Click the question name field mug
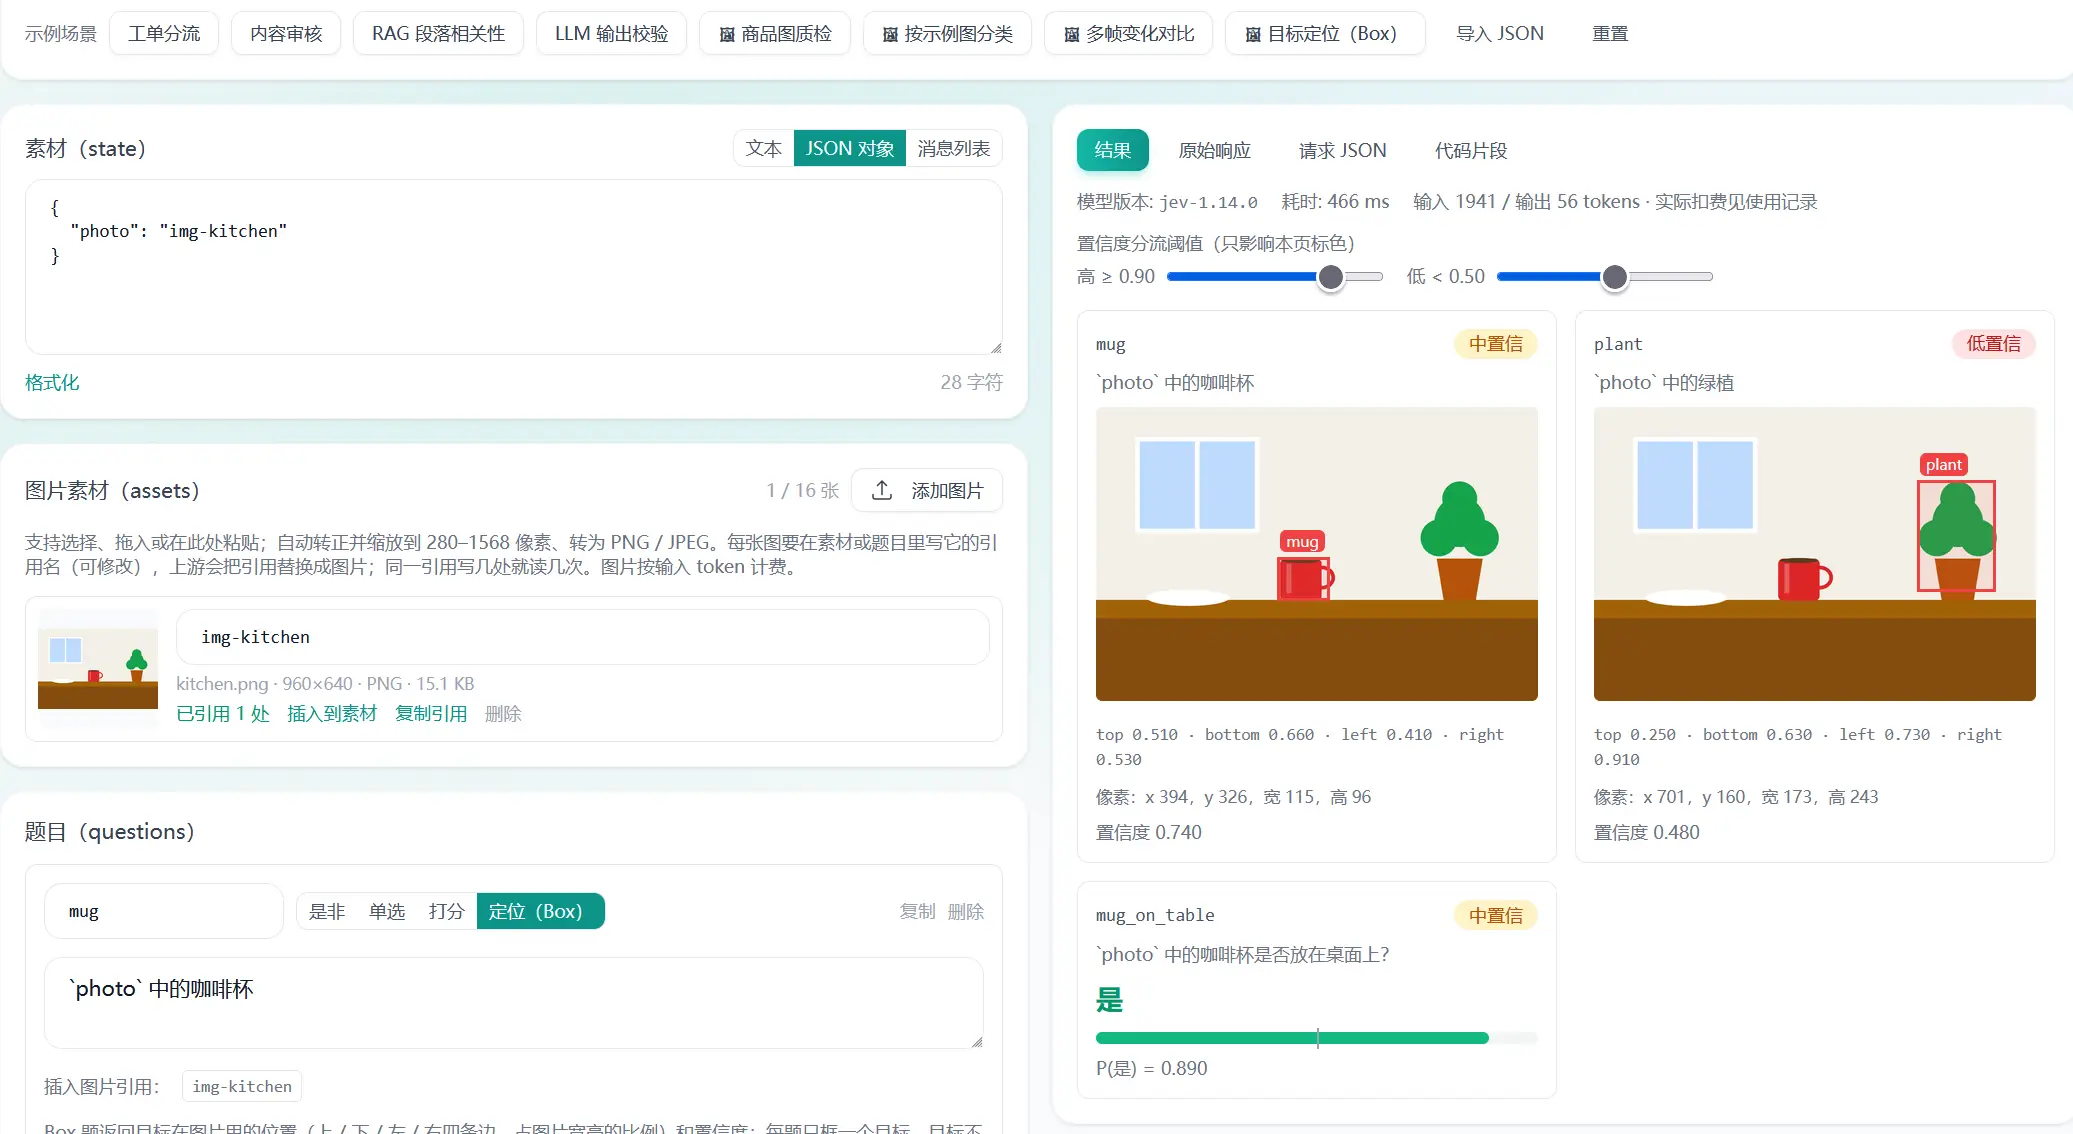This screenshot has width=2073, height=1134. pos(164,911)
